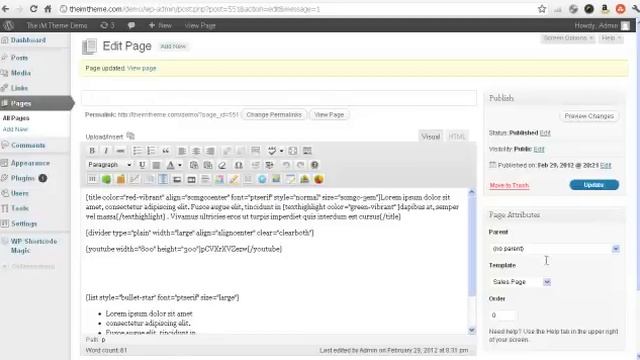Apply strikethrough formatting

click(x=120, y=151)
